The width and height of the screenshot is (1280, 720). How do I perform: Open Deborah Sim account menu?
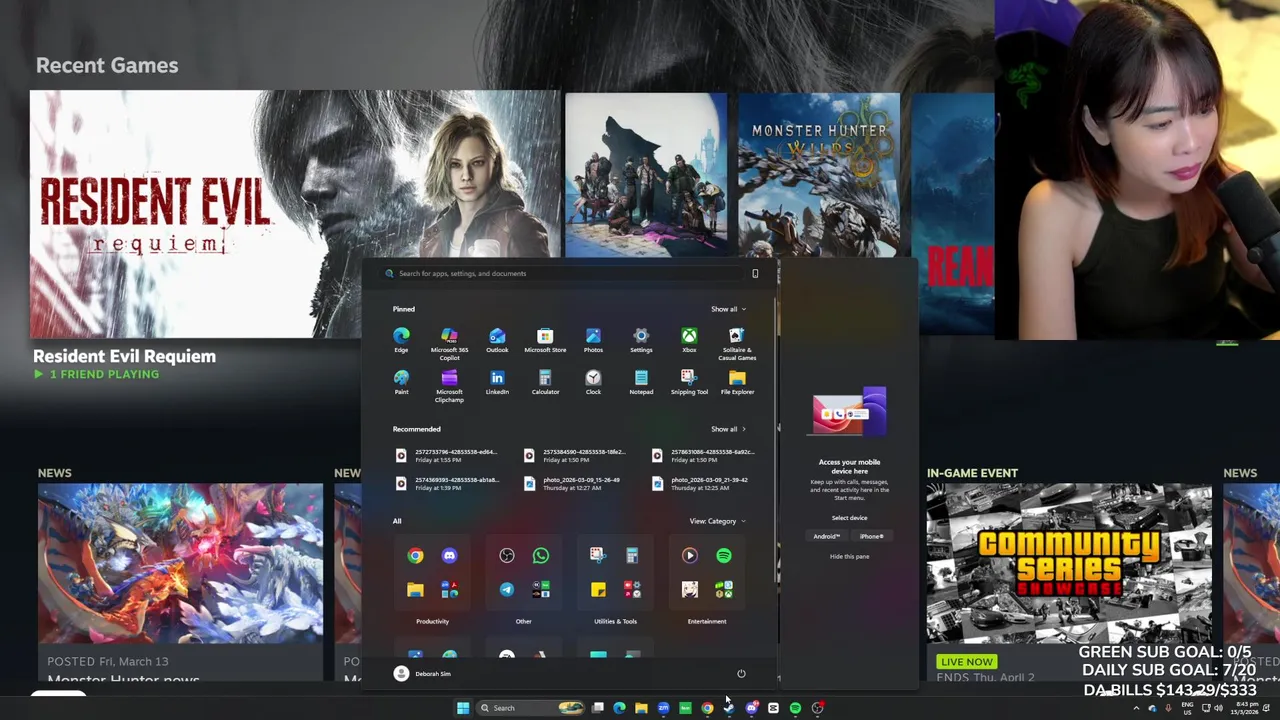click(x=422, y=674)
